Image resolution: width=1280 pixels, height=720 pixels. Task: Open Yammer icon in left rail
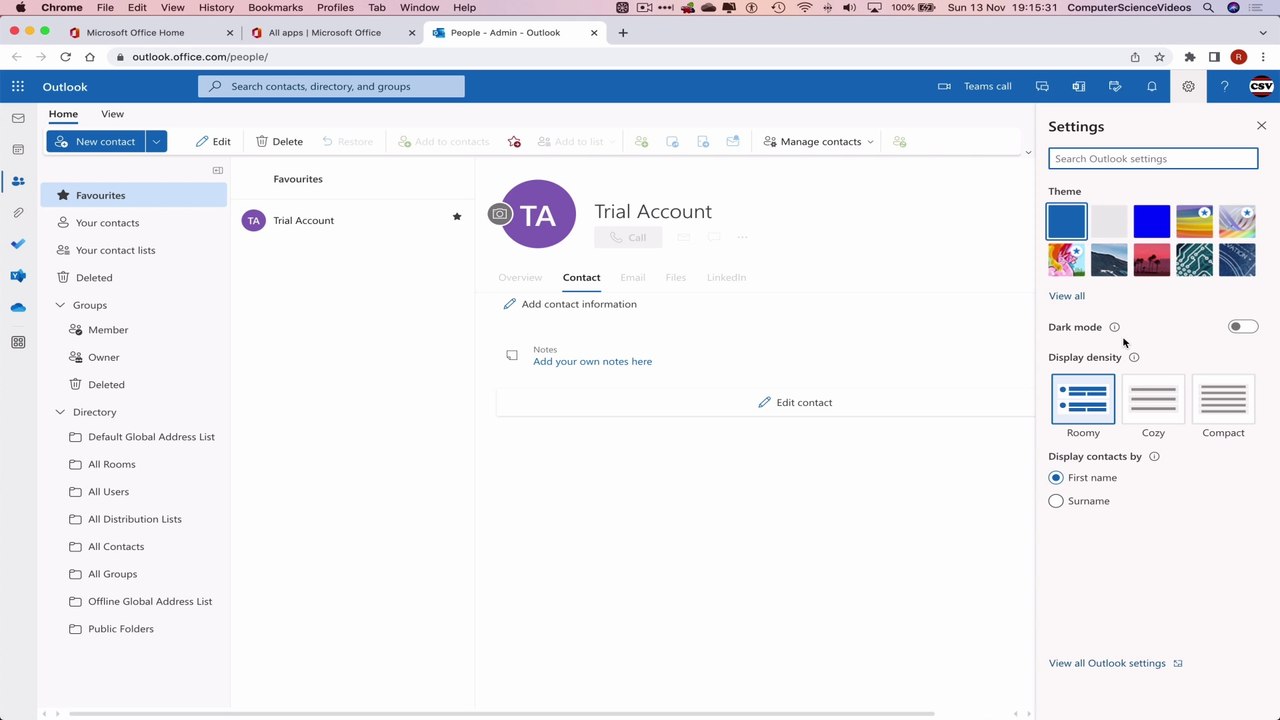pyautogui.click(x=18, y=276)
